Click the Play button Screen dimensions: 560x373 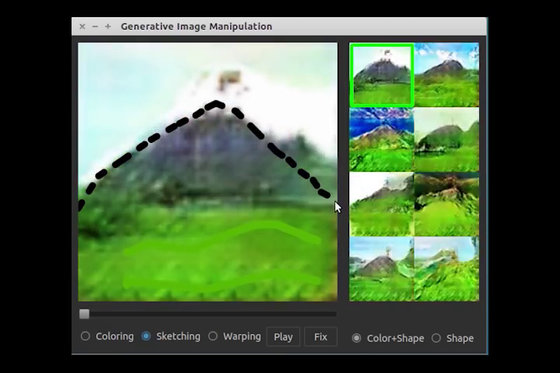(283, 337)
